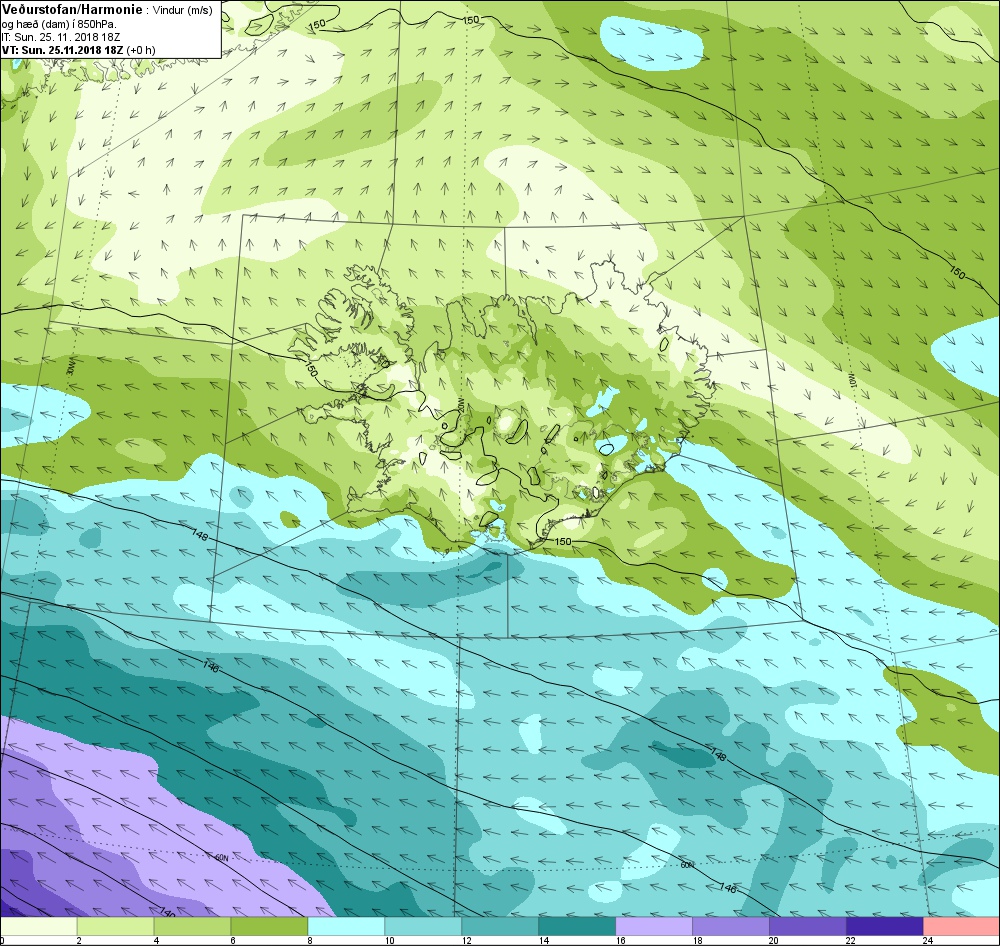Image resolution: width=1000 pixels, height=946 pixels.
Task: Click the pale yellow 0–2 m/s legend swatch
Action: 38,926
